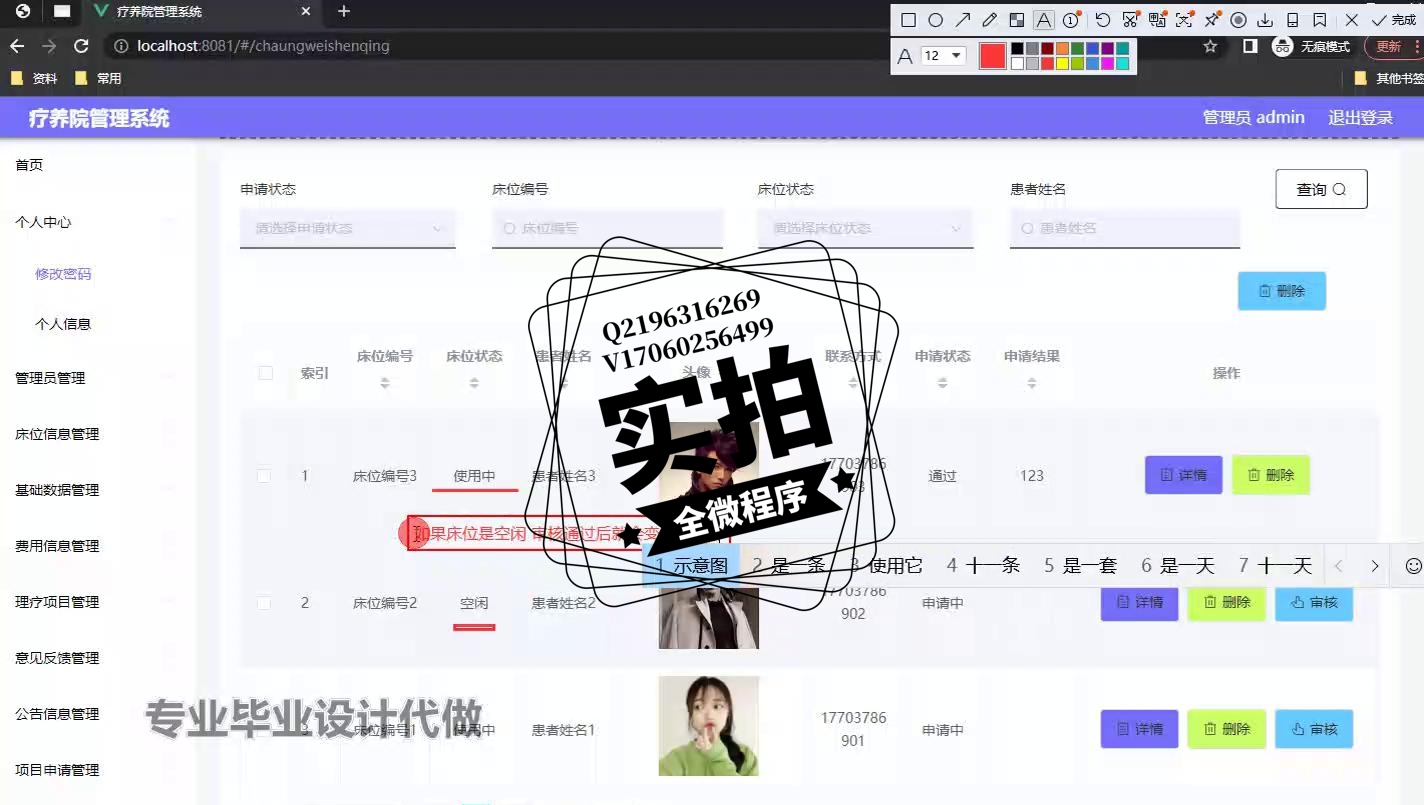1424x805 pixels.
Task: Send the screenshot to phone
Action: coord(1292,20)
